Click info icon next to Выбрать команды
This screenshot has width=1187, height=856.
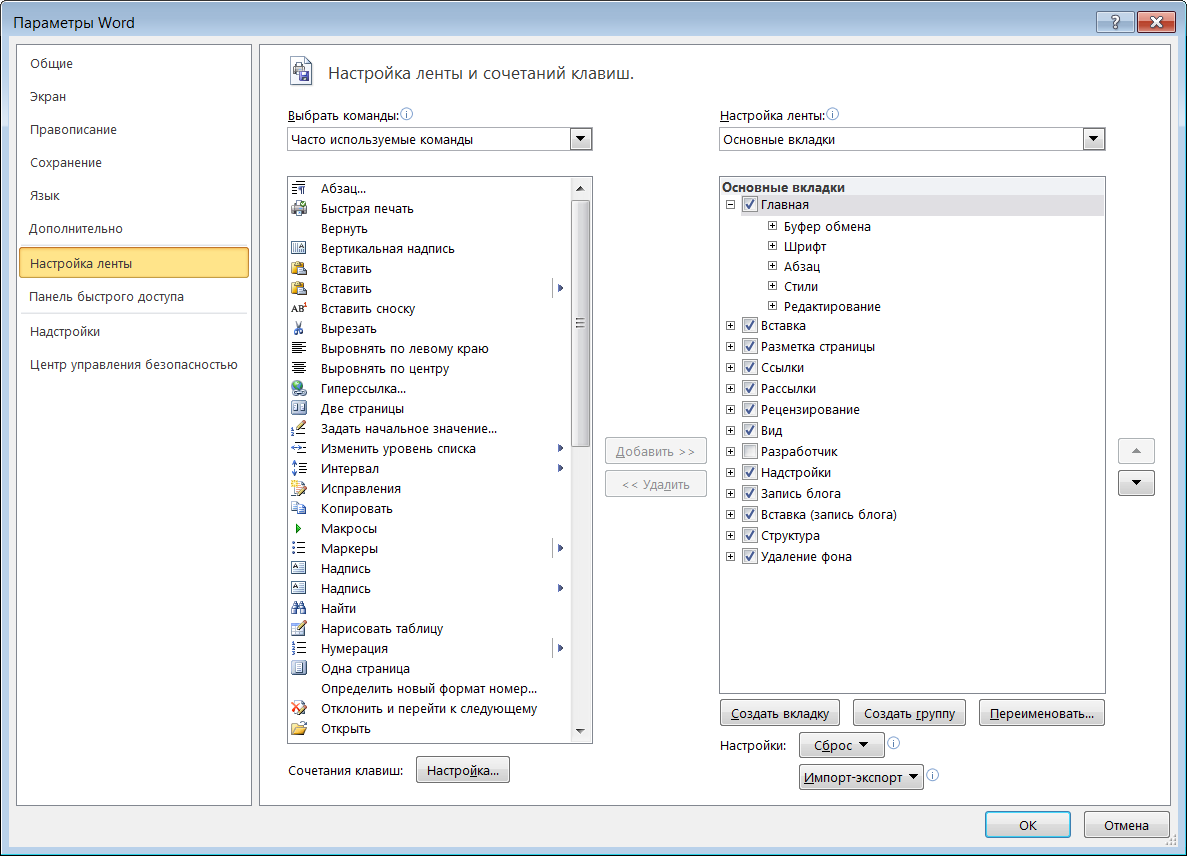(x=407, y=114)
